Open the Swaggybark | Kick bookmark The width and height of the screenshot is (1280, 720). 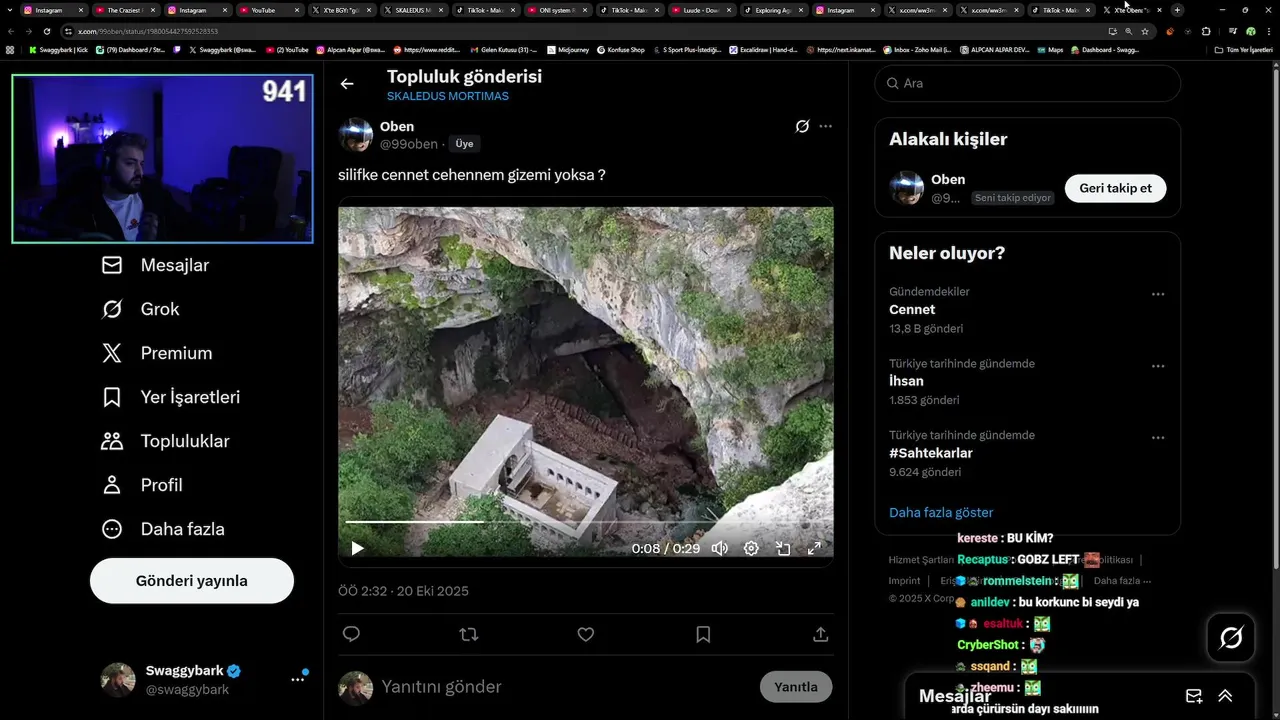tap(58, 49)
